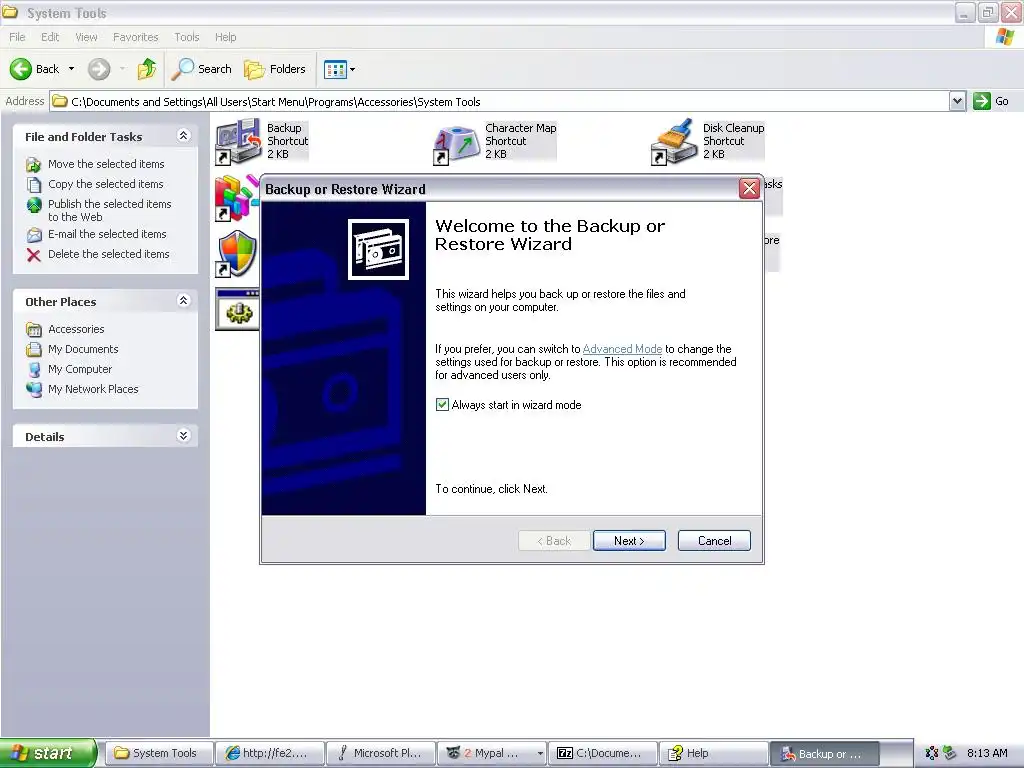Open Accessories in Other Places
Viewport: 1024px width, 768px height.
point(76,329)
